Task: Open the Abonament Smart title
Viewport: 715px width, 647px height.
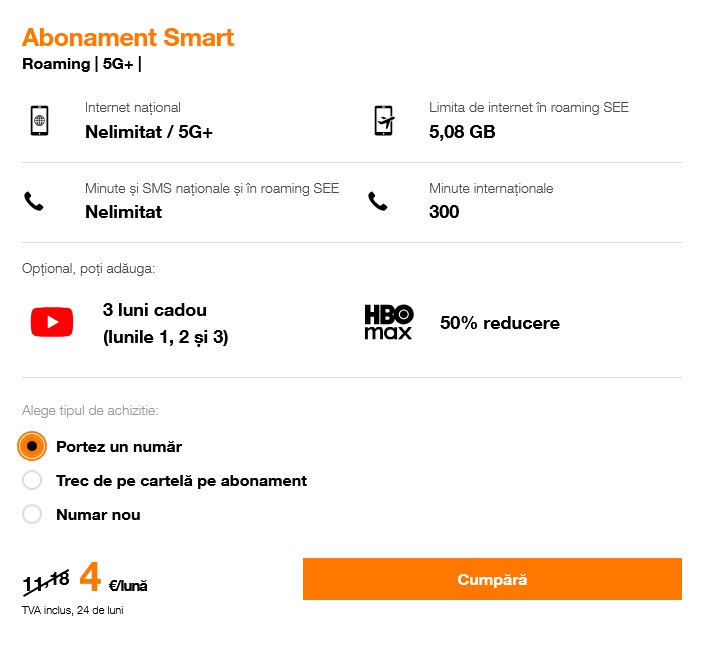Action: point(128,38)
